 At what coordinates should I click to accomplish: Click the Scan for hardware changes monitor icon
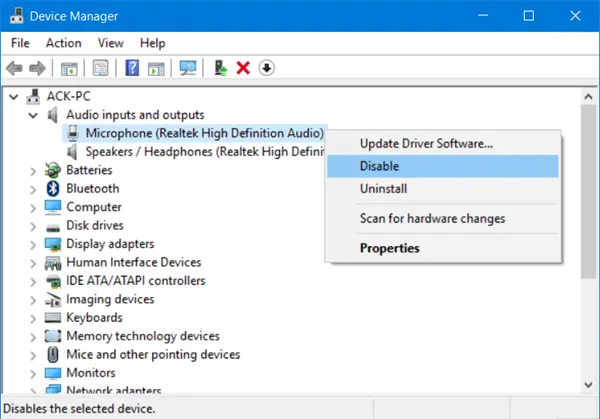coord(187,68)
